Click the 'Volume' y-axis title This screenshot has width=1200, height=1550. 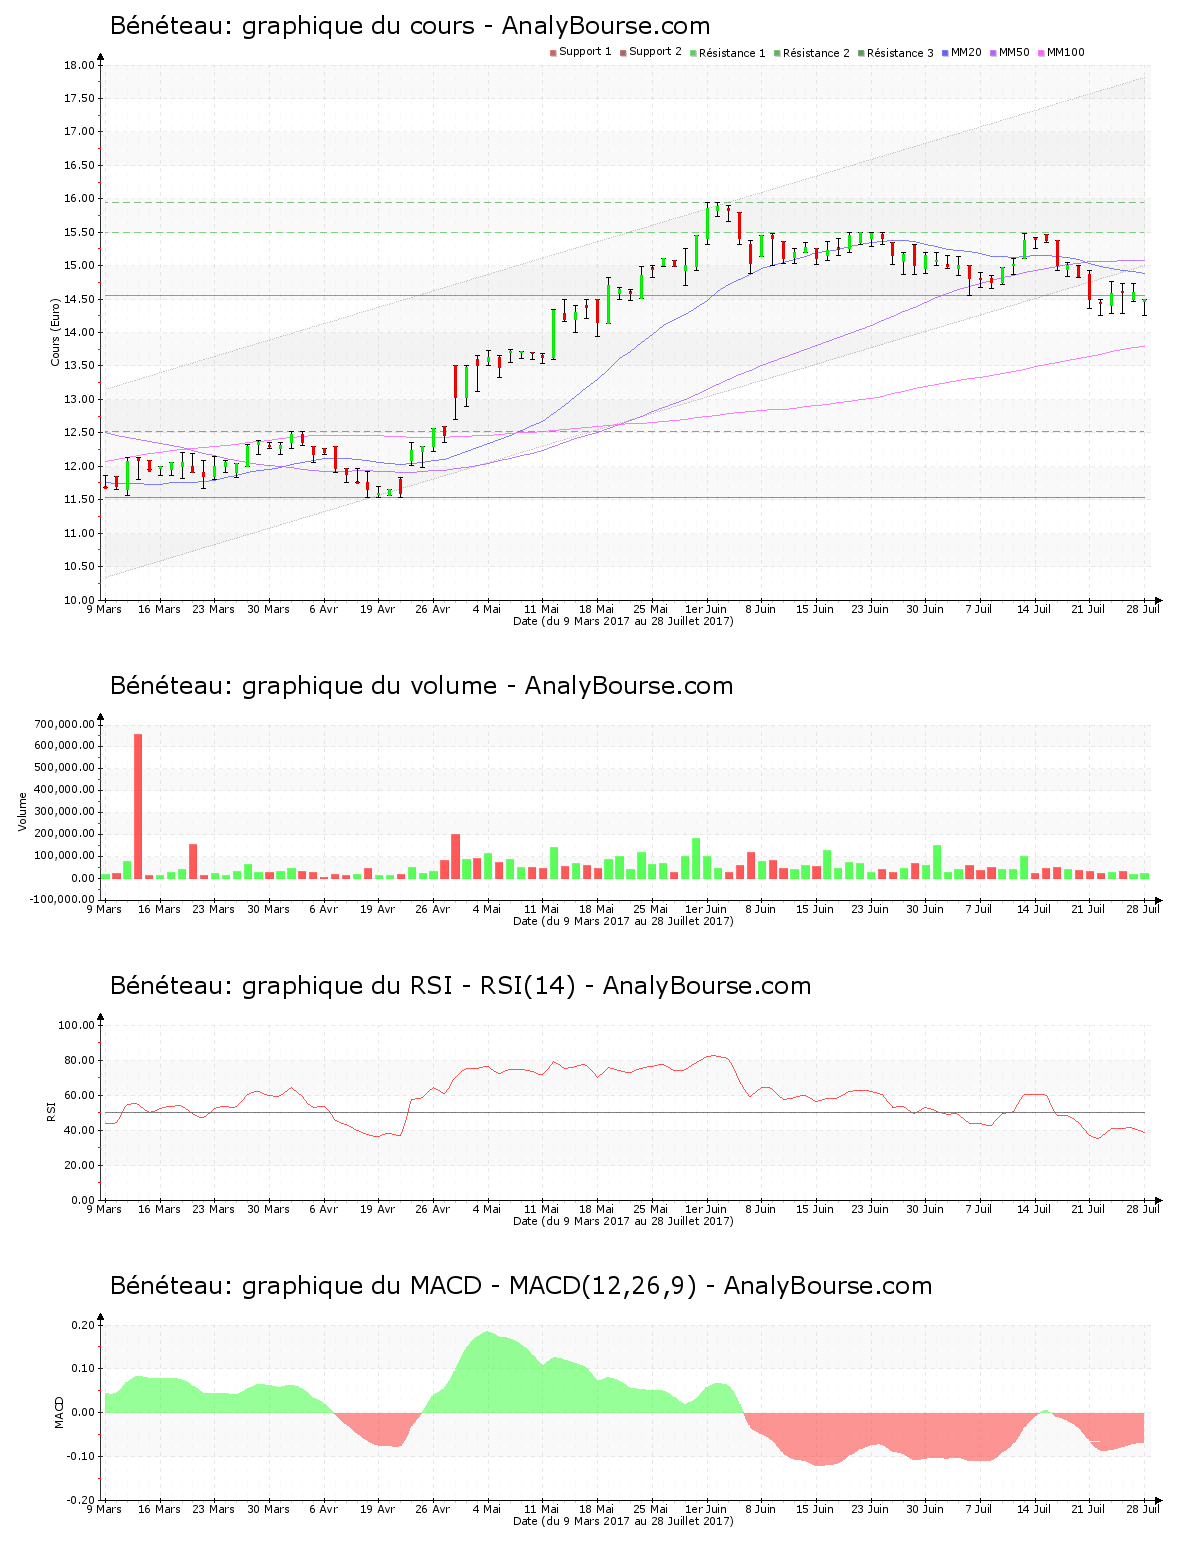[x=23, y=811]
